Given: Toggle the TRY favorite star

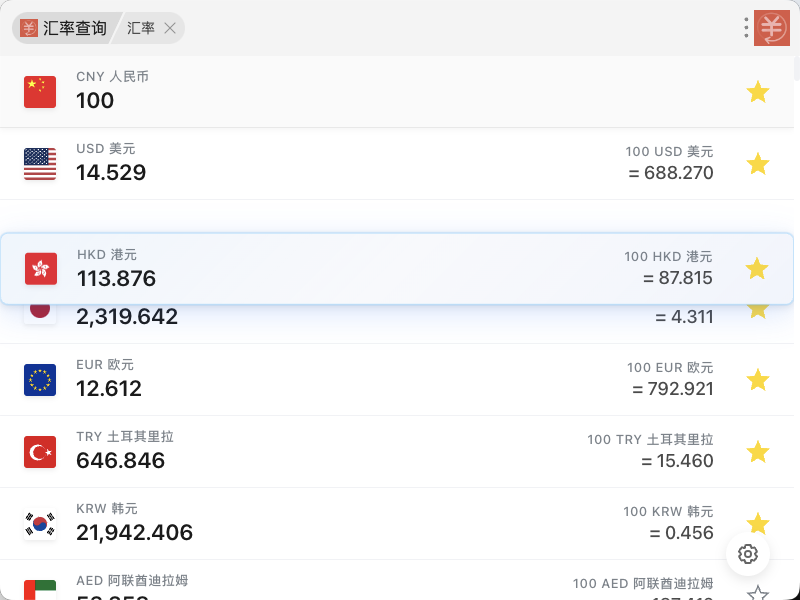Looking at the screenshot, I should pos(758,452).
